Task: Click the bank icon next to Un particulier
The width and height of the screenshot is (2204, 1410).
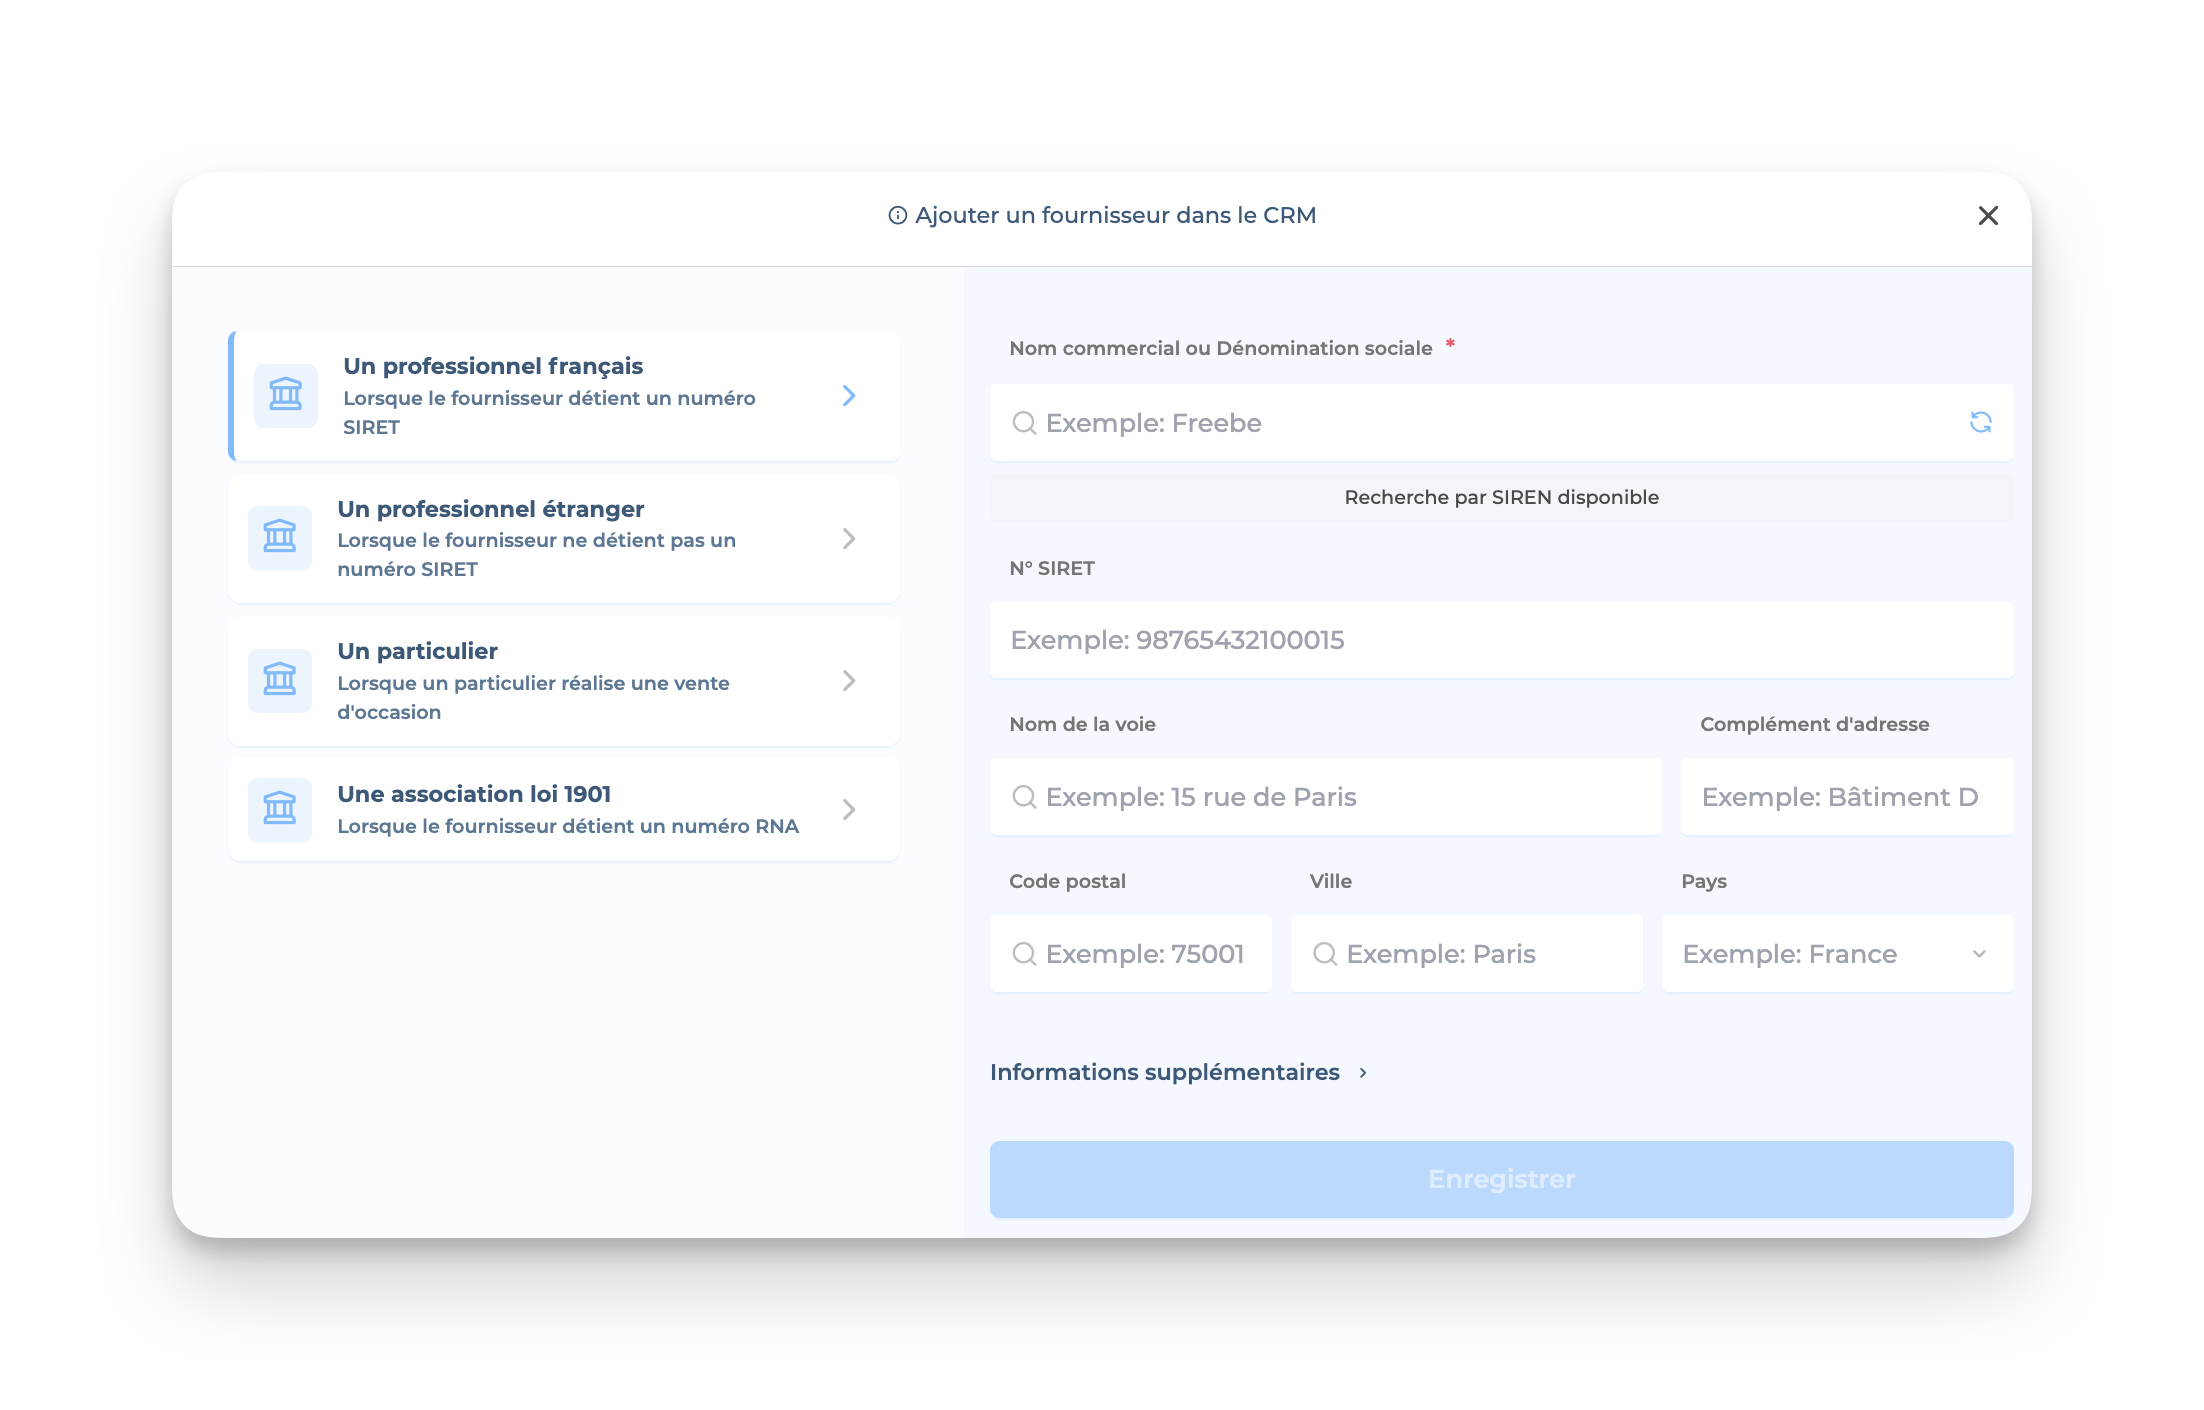Action: click(x=280, y=680)
